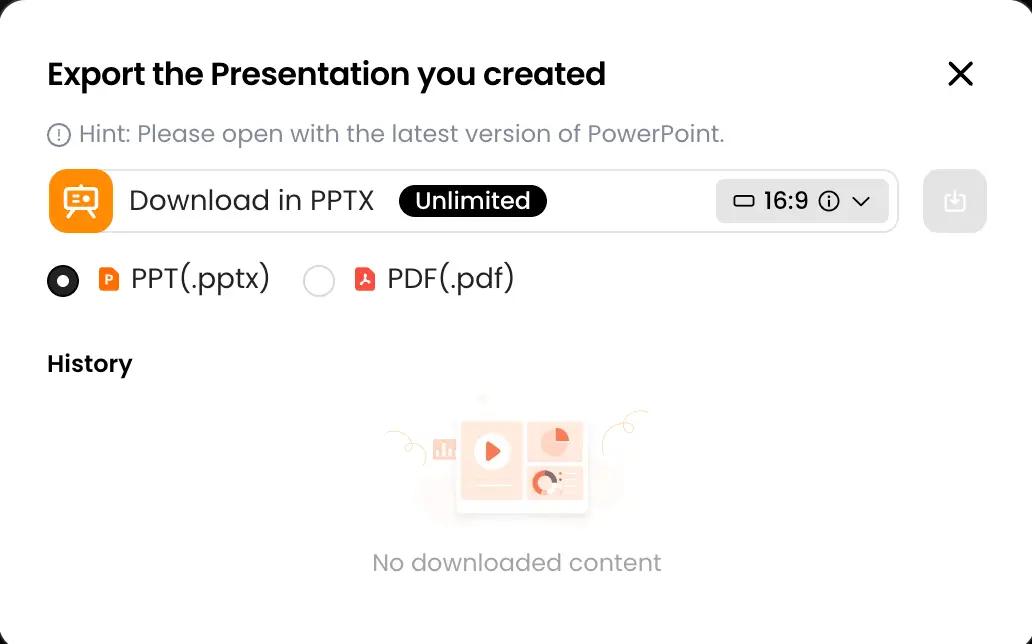Open the info tooltip next to 16:9
1032x644 pixels.
[x=829, y=201]
